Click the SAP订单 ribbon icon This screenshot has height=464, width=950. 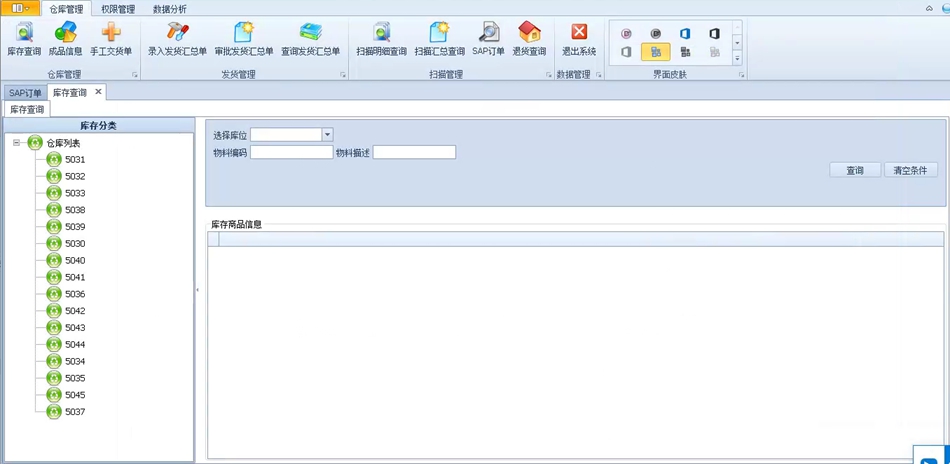[x=488, y=39]
